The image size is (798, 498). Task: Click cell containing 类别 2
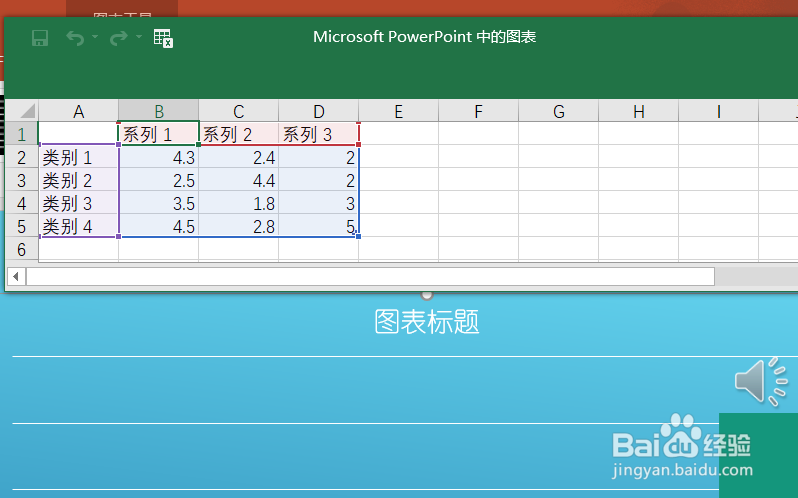(x=78, y=180)
